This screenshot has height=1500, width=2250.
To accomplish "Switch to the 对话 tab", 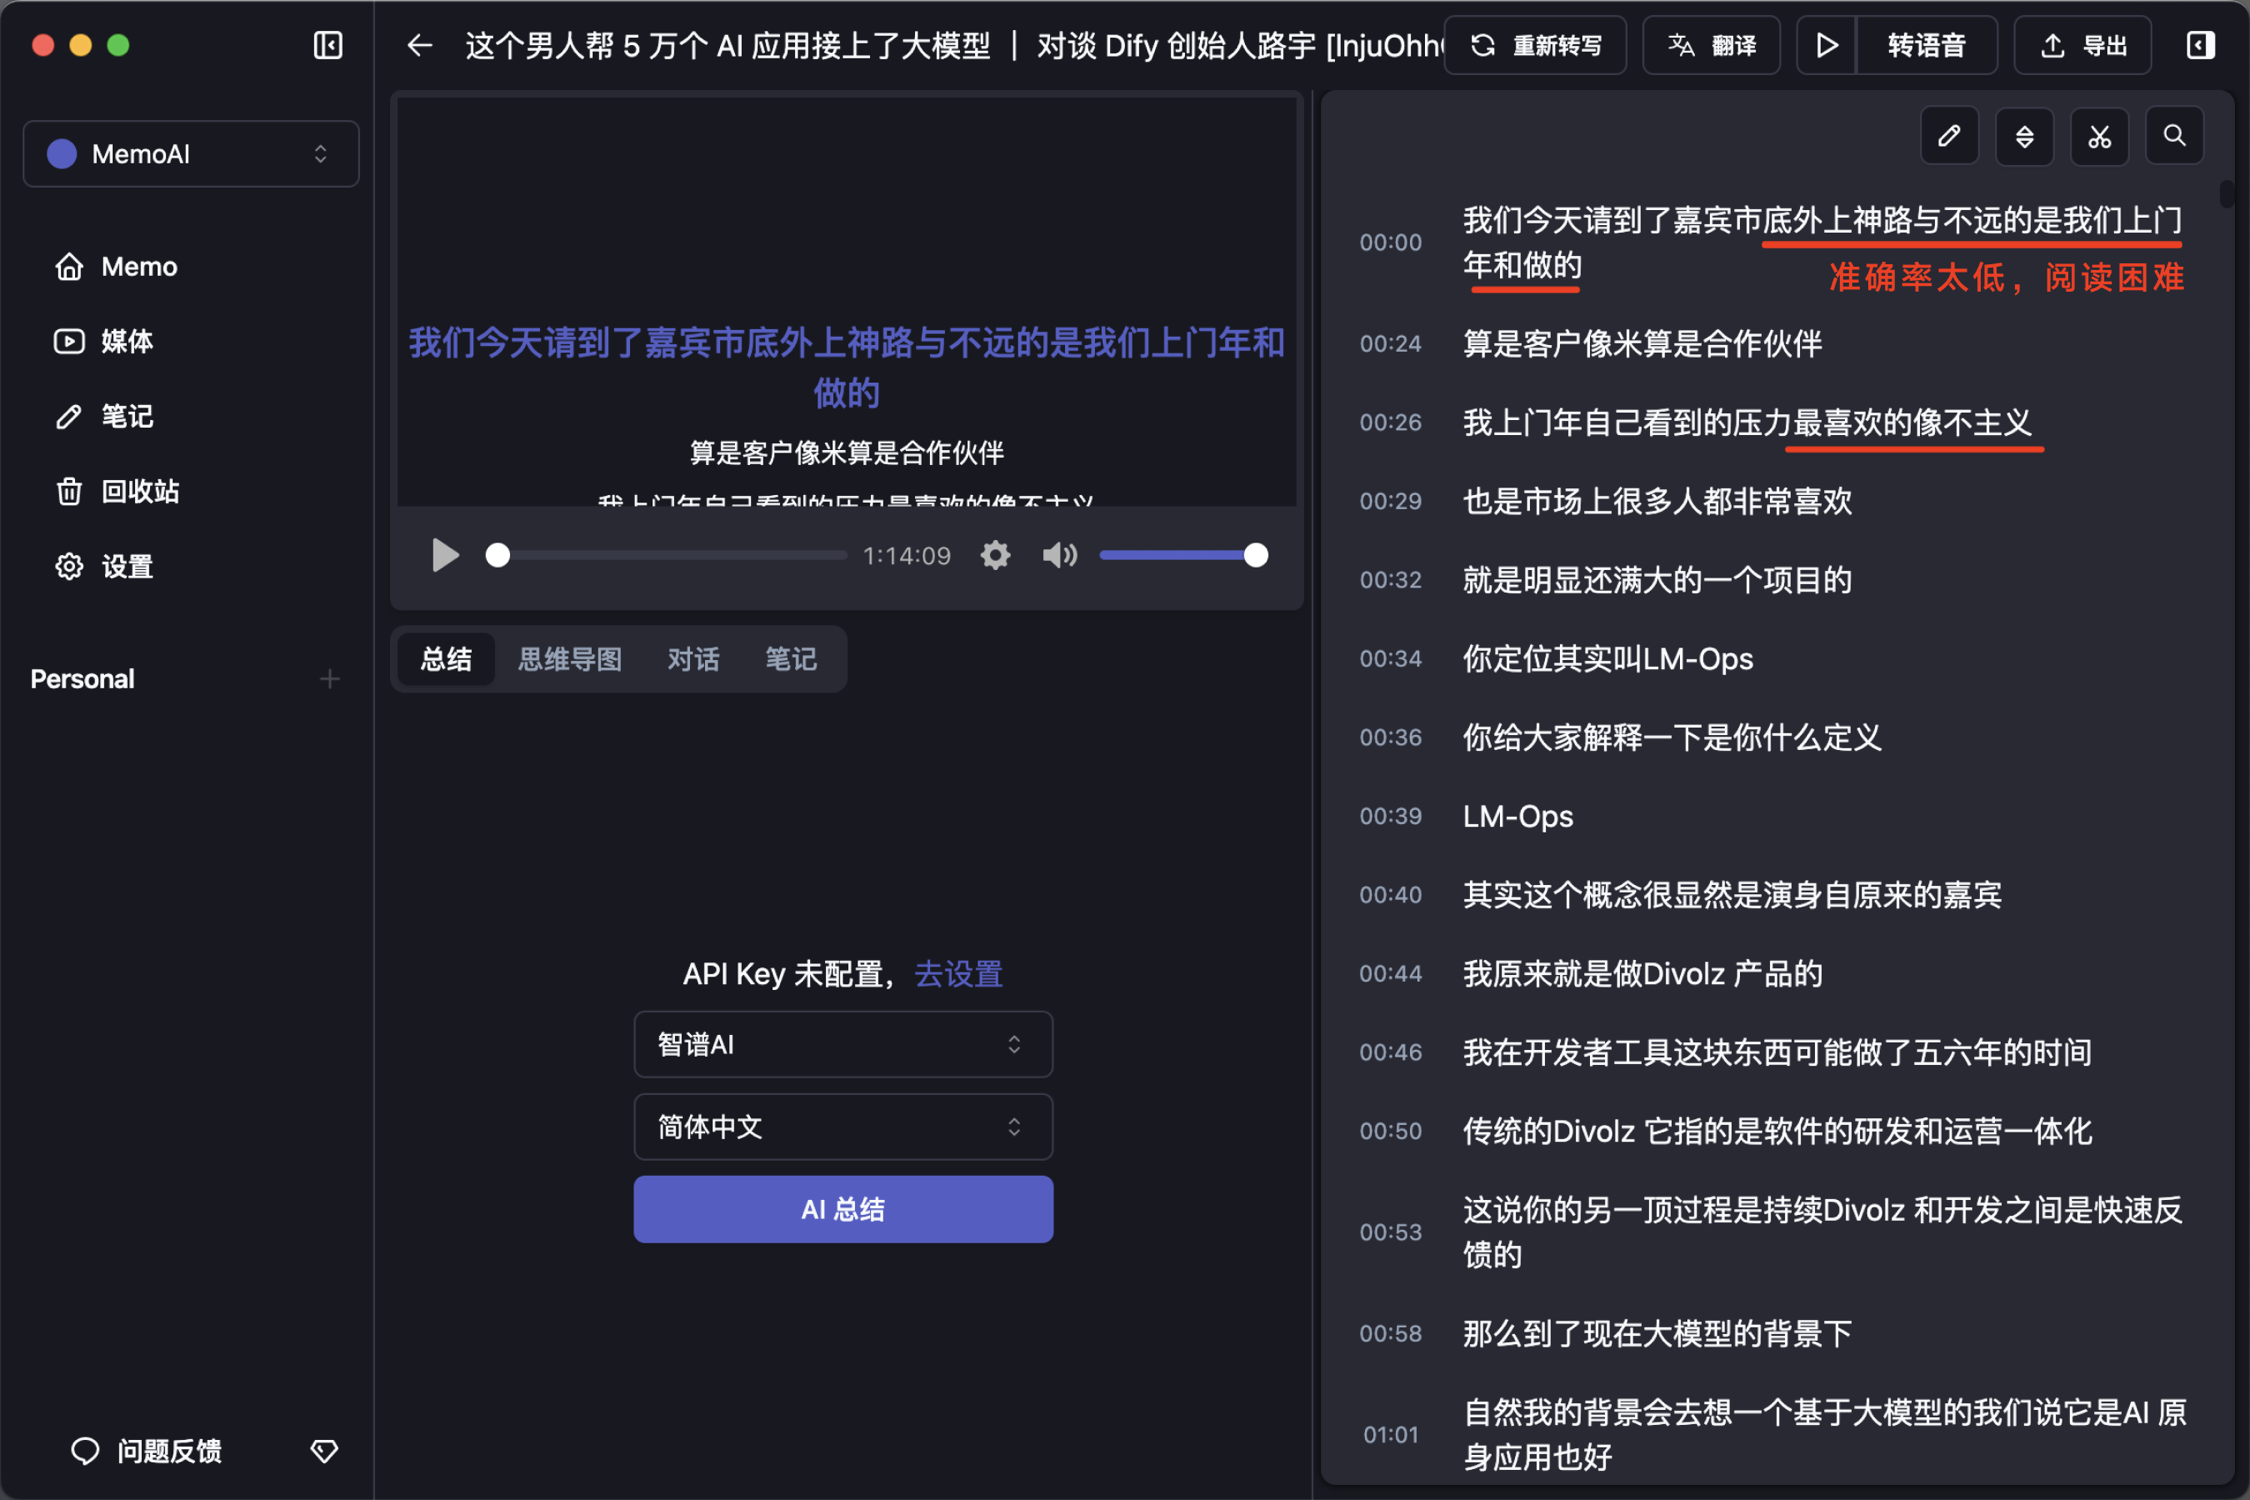I will pos(693,659).
